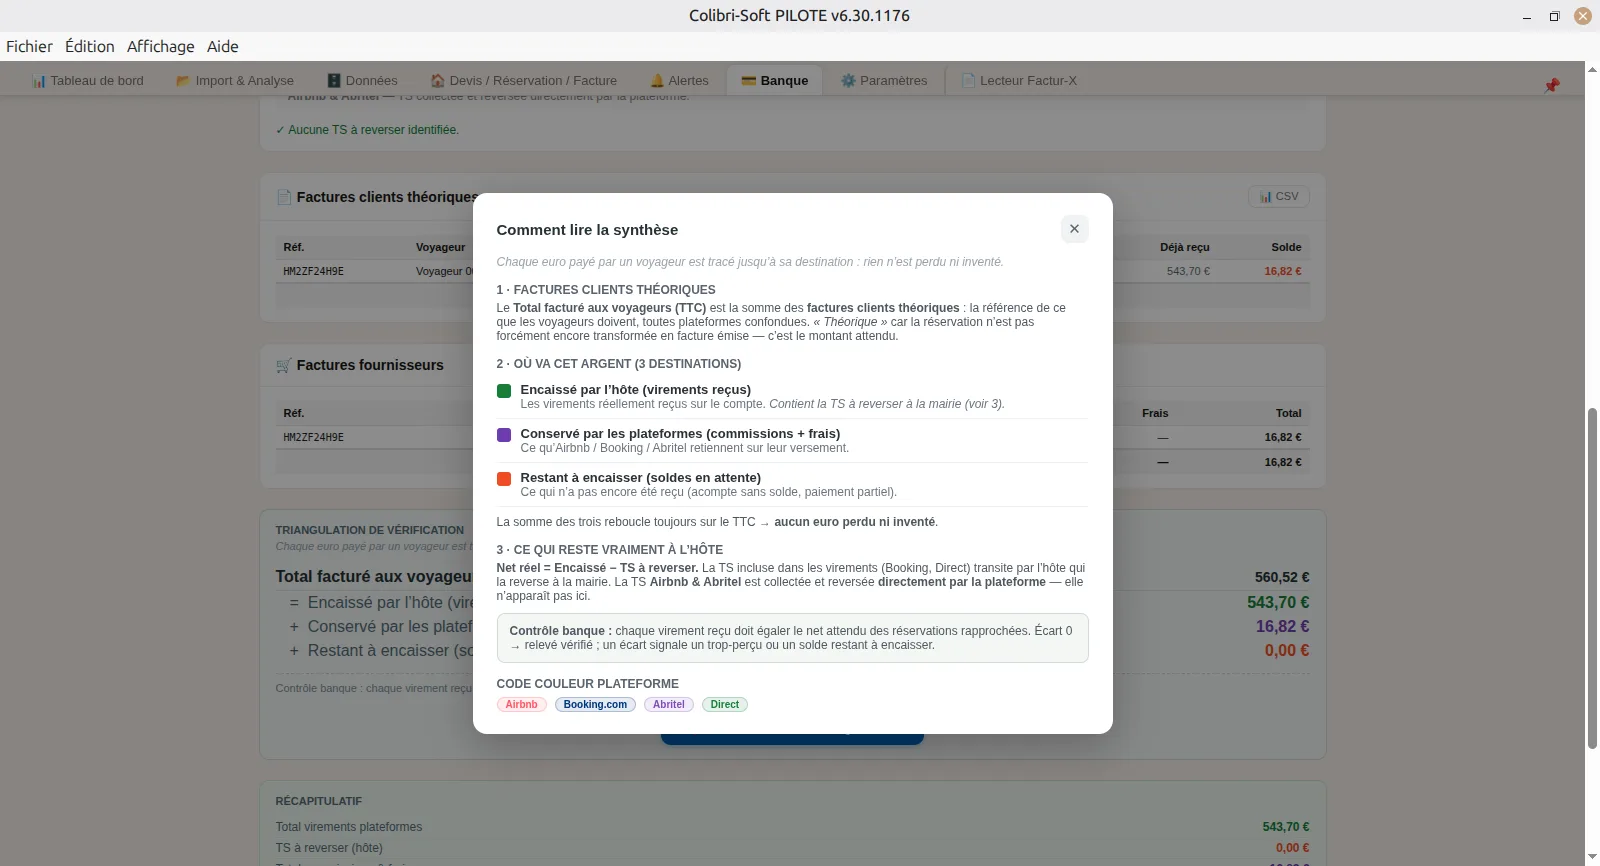The width and height of the screenshot is (1600, 866).
Task: Open the Édition menu
Action: (90, 46)
